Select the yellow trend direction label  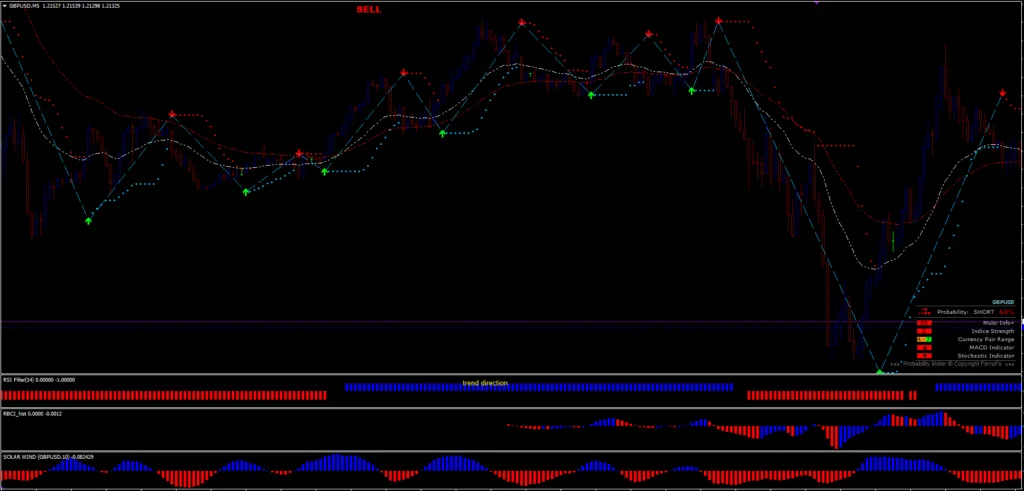(x=485, y=383)
